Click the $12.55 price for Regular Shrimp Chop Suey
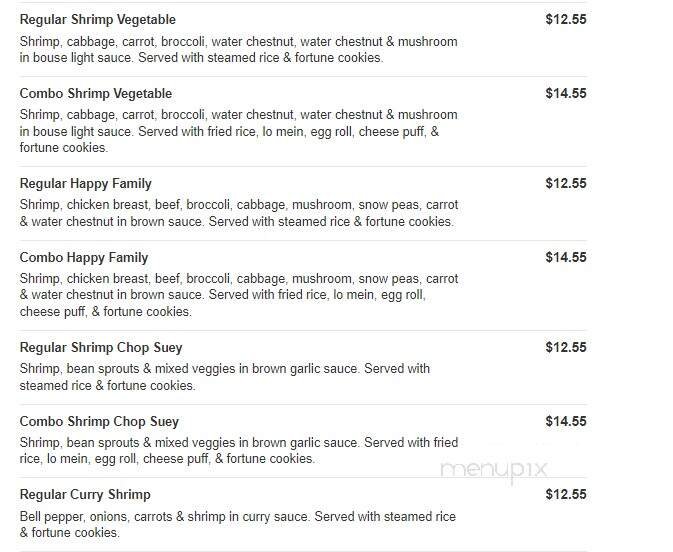Image resolution: width=673 pixels, height=552 pixels. (565, 347)
